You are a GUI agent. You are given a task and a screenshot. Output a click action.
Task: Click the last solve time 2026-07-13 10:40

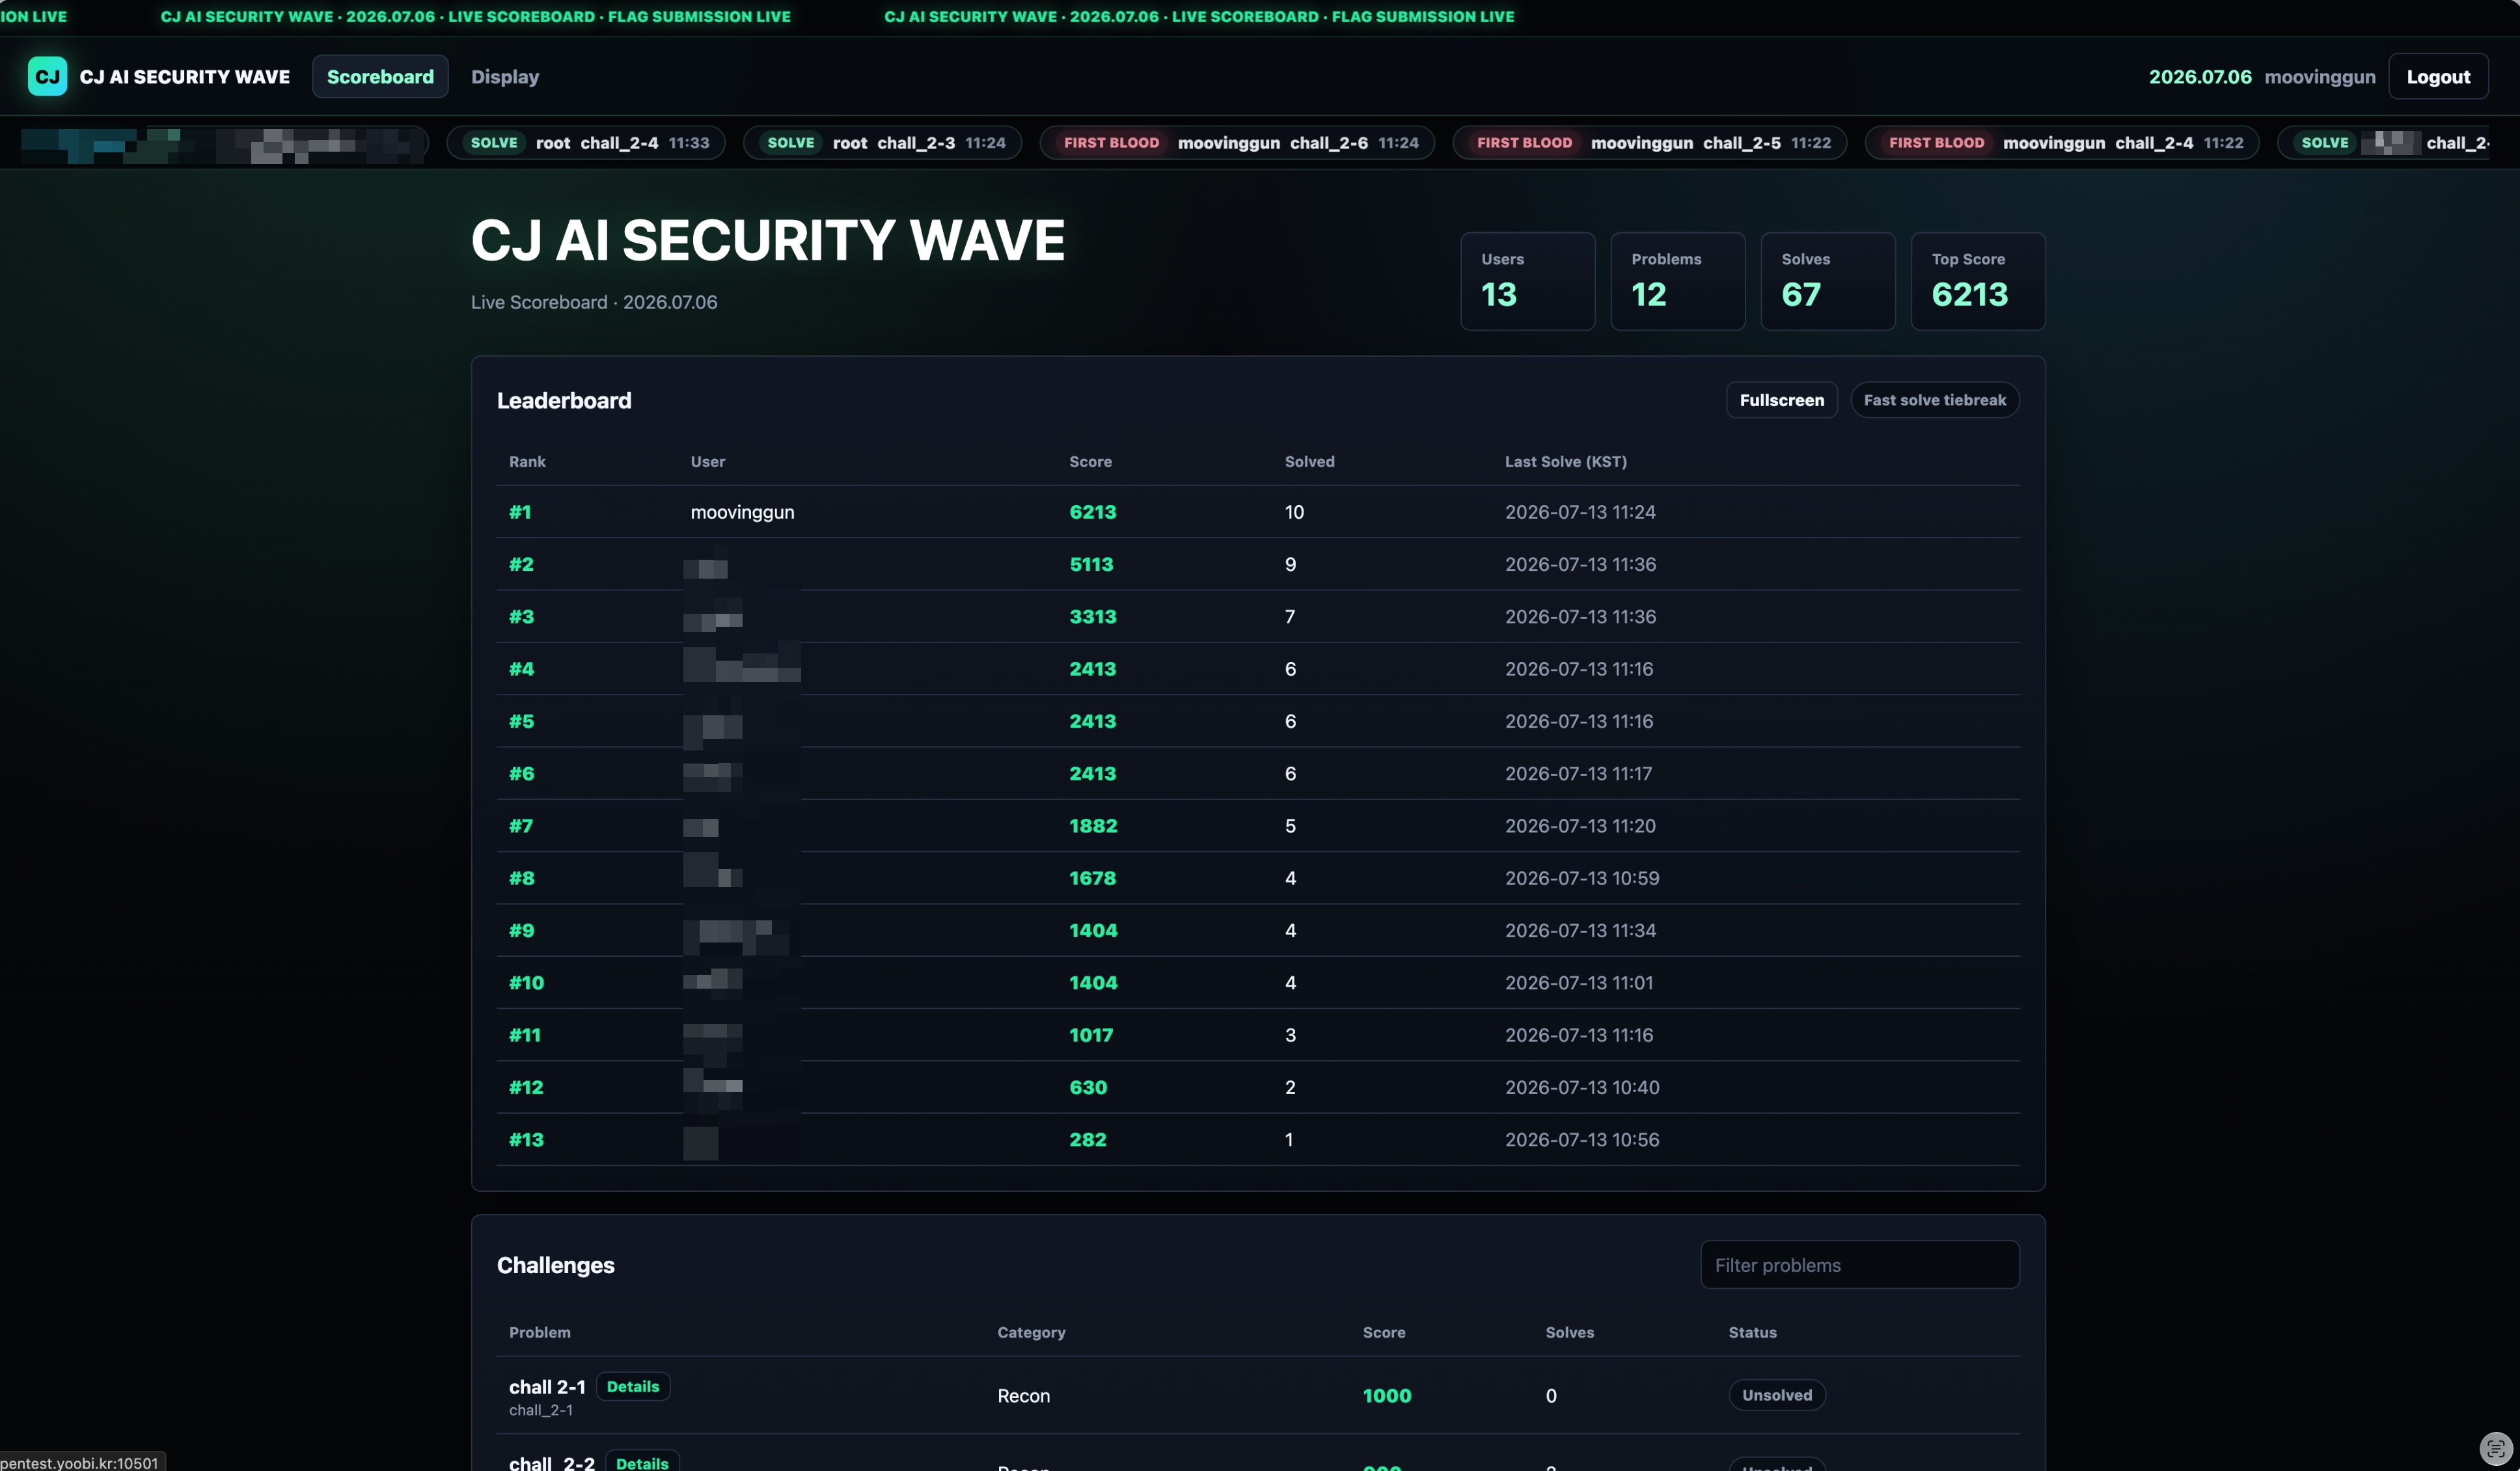[x=1582, y=1088]
